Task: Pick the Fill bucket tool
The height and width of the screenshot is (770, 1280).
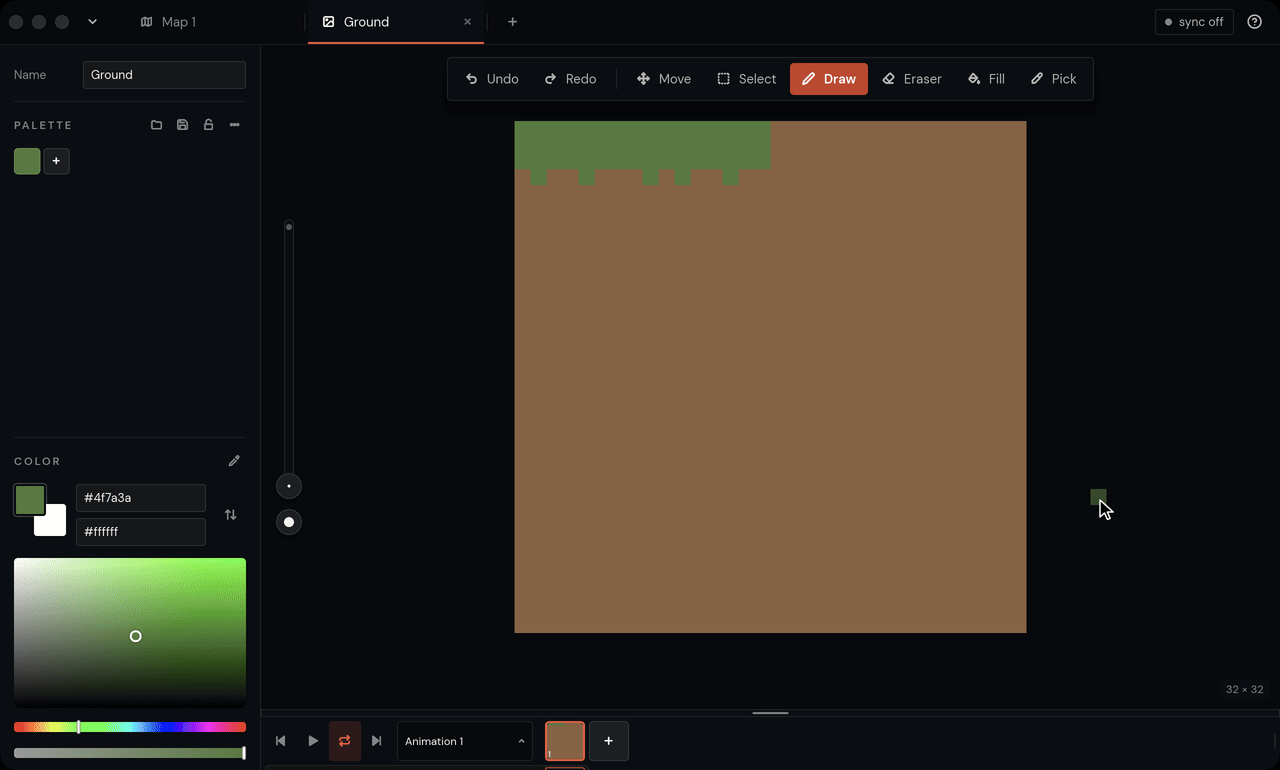Action: [x=986, y=79]
